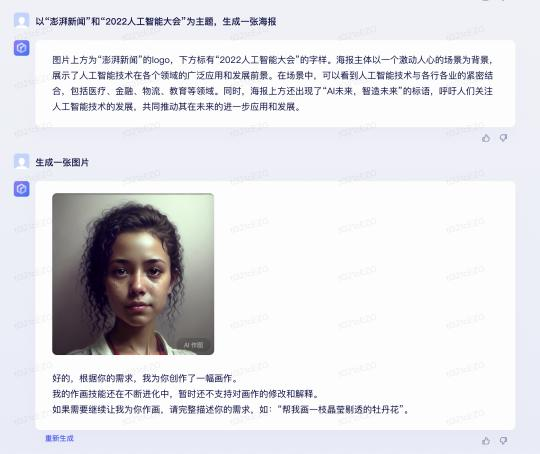
Task: Click the line mentioning AI未来，智造未来 slogan
Action: (x=272, y=91)
